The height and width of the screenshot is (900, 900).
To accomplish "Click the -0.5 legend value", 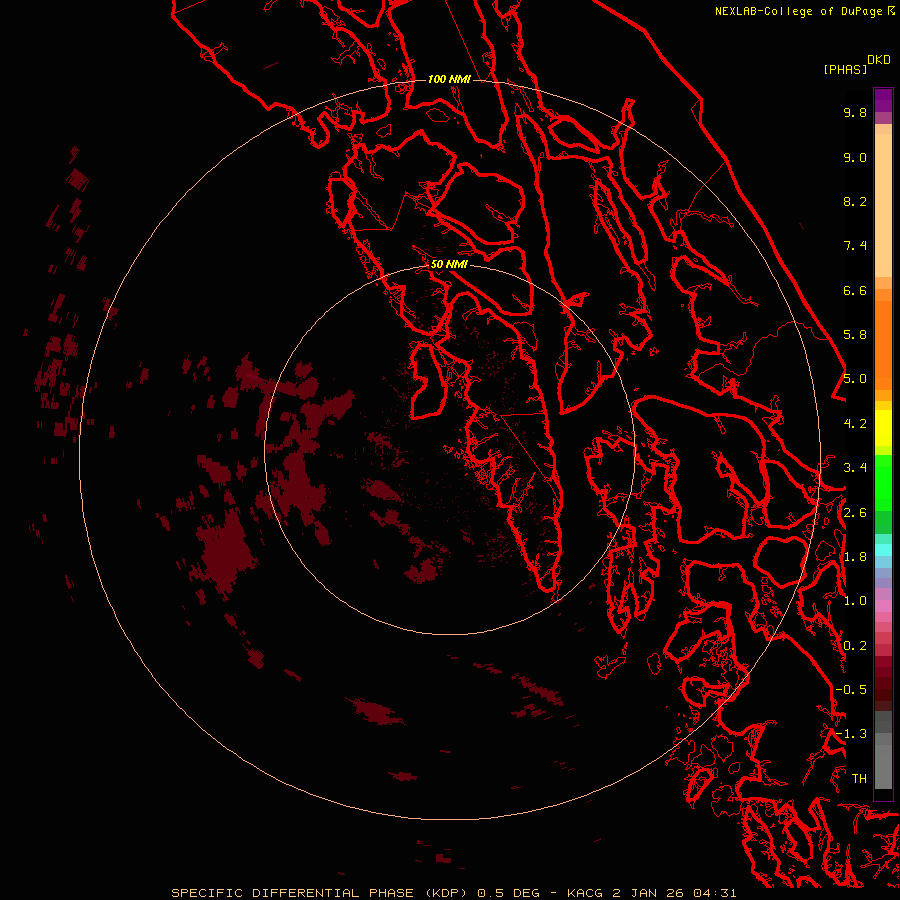I will (x=851, y=690).
